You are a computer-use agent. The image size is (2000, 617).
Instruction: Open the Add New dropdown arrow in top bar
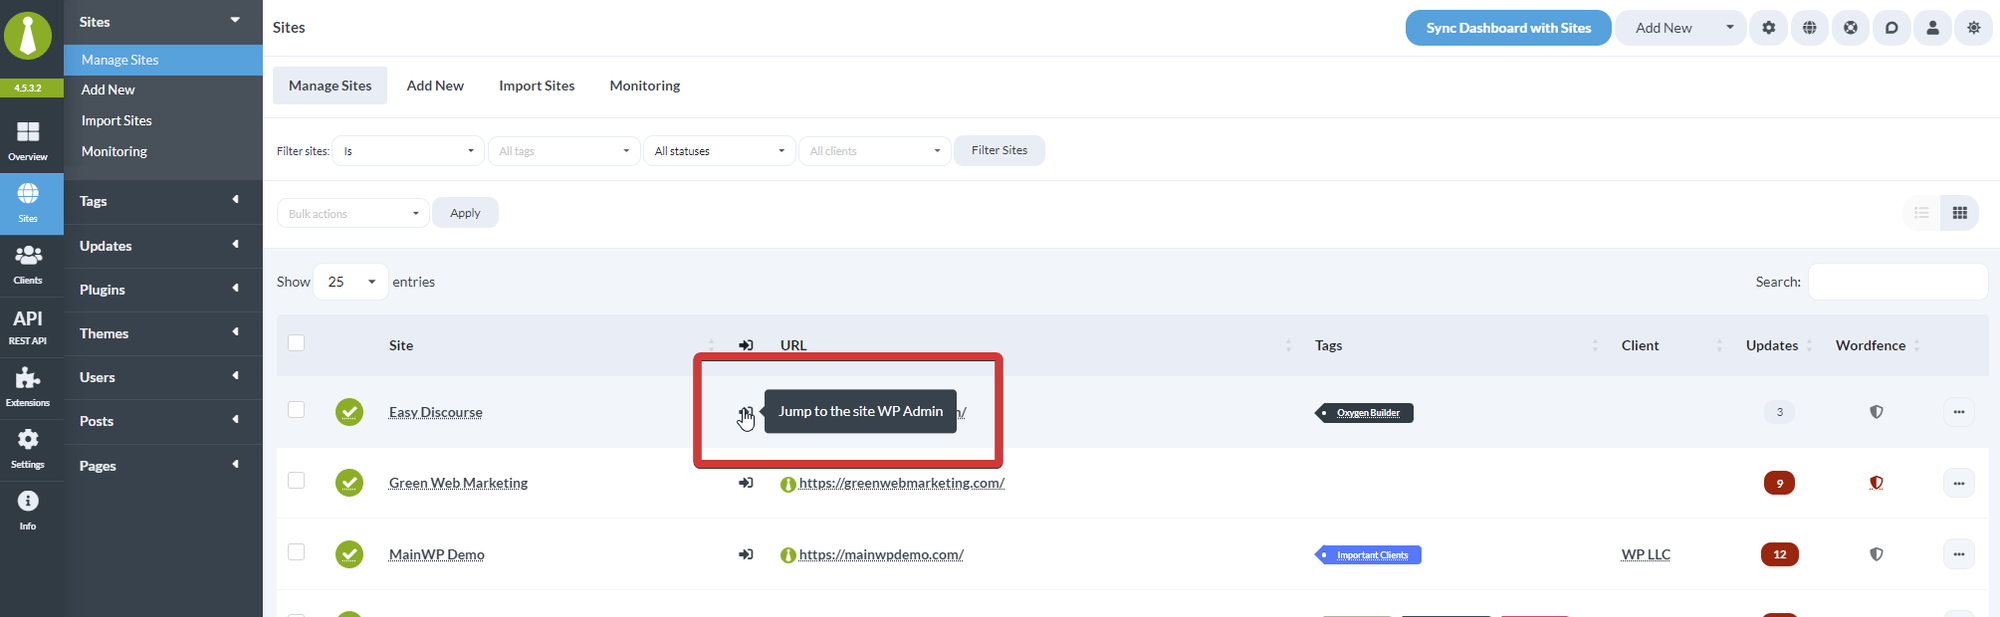click(x=1730, y=28)
